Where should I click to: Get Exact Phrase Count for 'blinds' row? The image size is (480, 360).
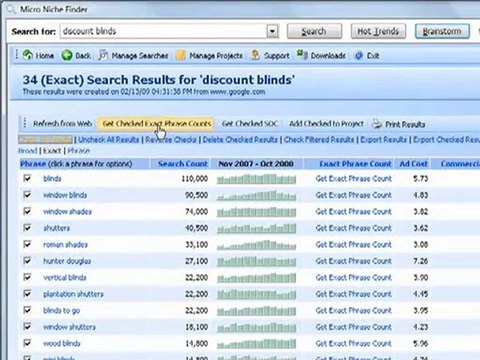(x=353, y=179)
